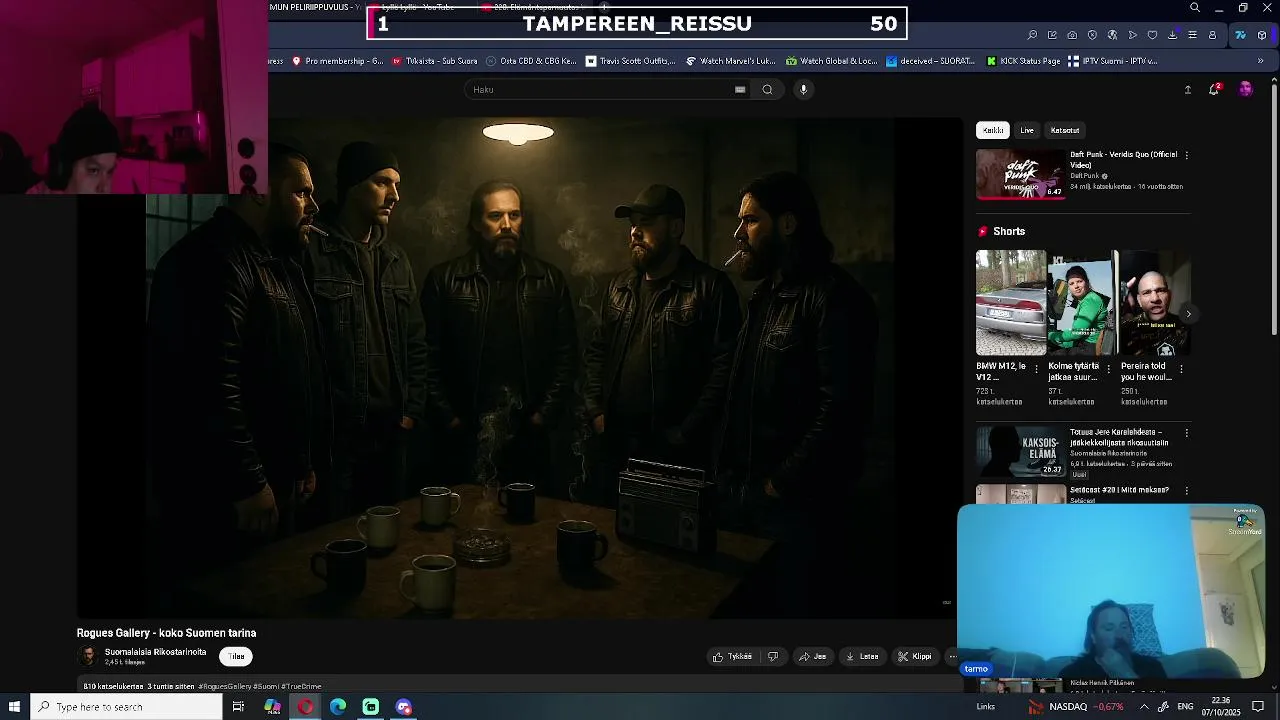Open the Watch Global & Loc bookmark
Viewport: 1280px width, 720px height.
831,61
